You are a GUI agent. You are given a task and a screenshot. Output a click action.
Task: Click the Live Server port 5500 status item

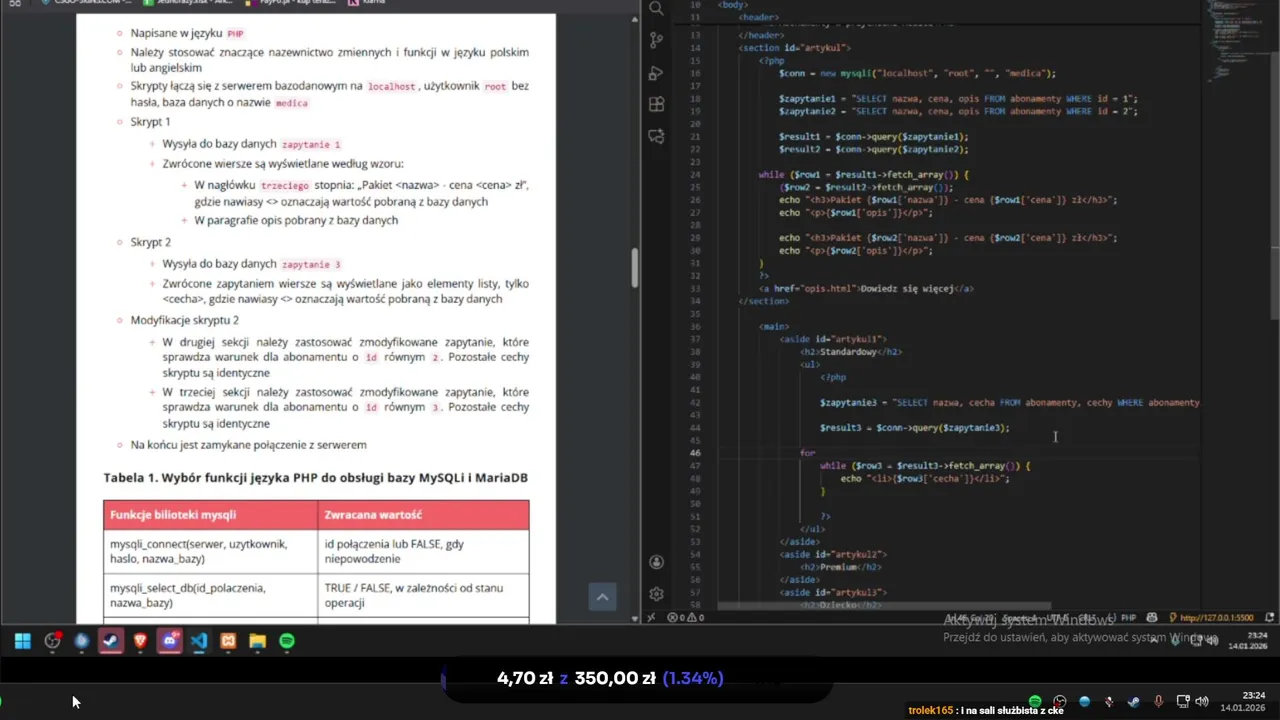[x=1210, y=618]
